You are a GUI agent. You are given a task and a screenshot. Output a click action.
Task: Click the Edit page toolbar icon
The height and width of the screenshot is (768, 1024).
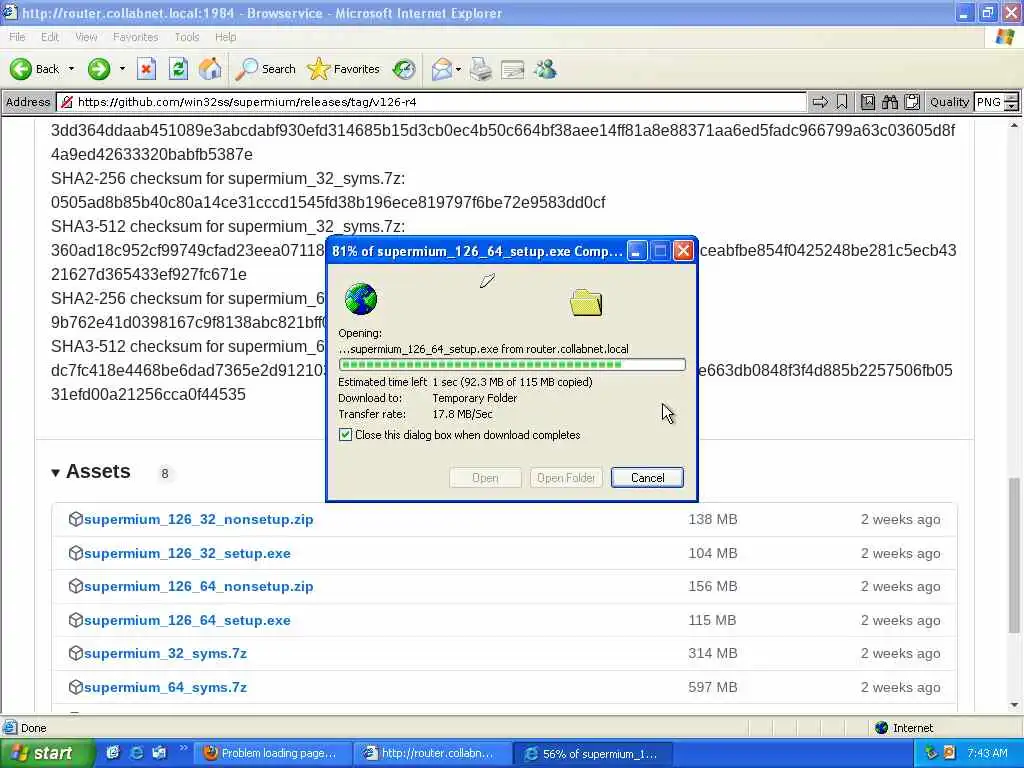click(513, 69)
